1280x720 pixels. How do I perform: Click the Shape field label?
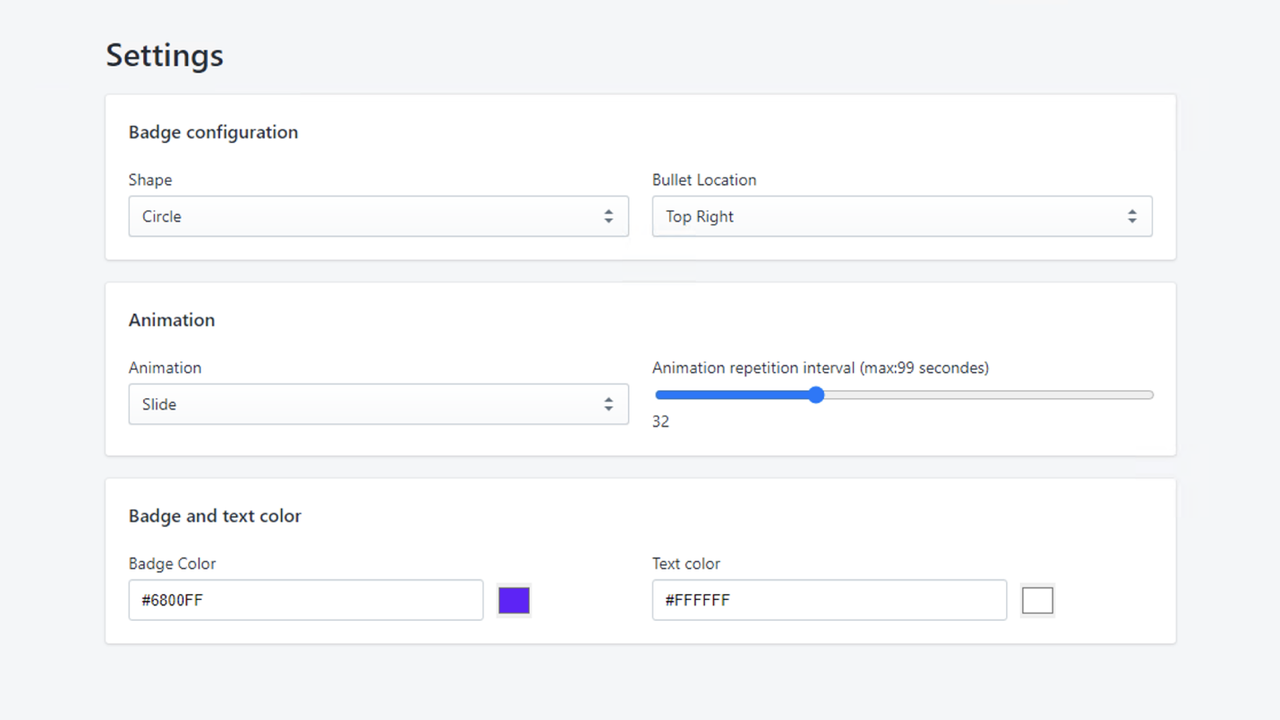coord(150,180)
